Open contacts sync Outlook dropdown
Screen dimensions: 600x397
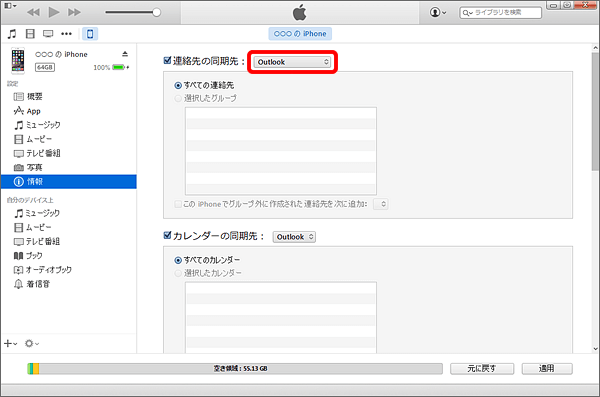[x=292, y=62]
